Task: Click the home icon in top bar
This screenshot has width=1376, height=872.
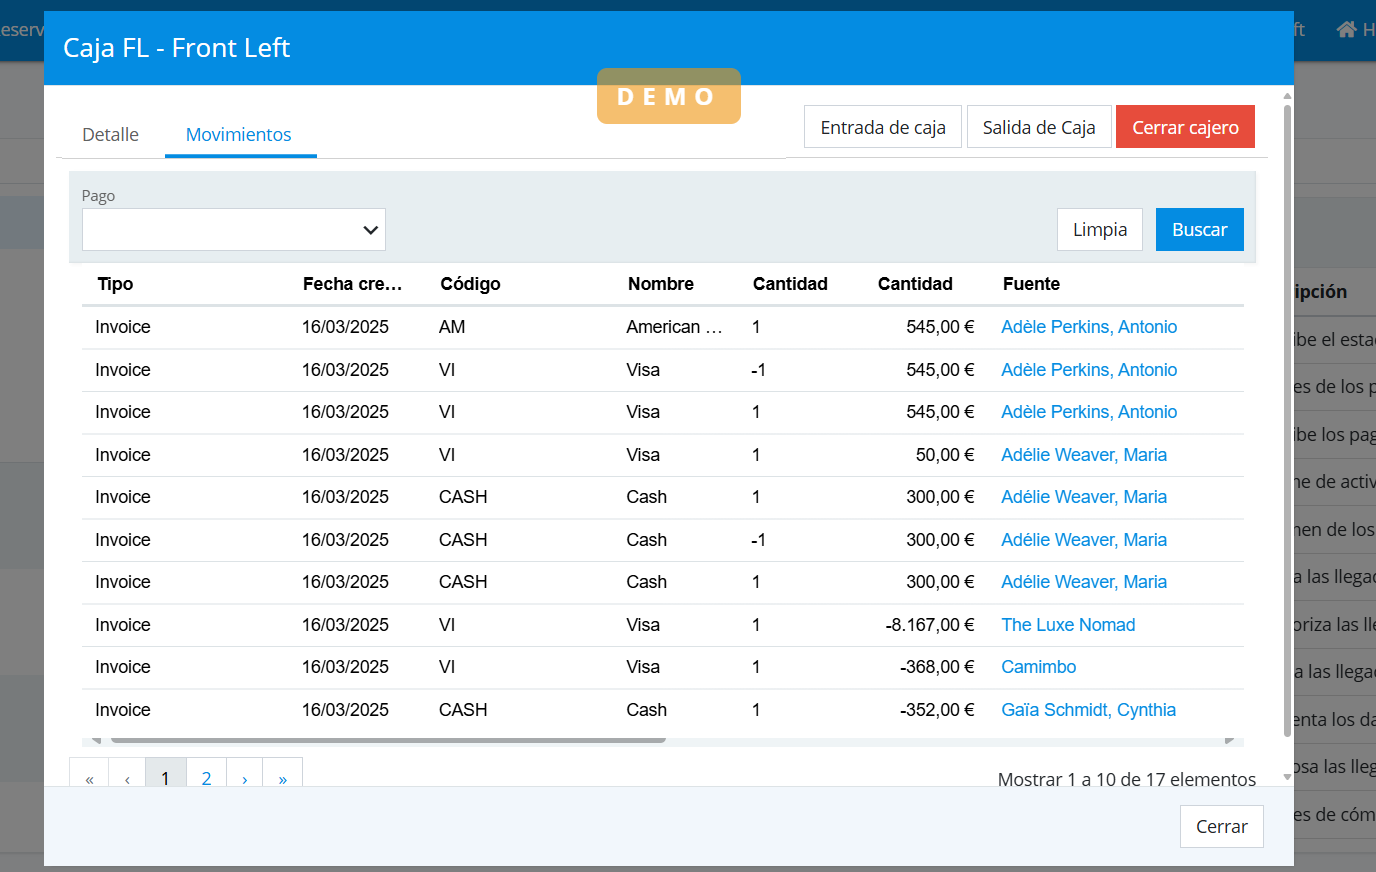Action: click(x=1346, y=30)
